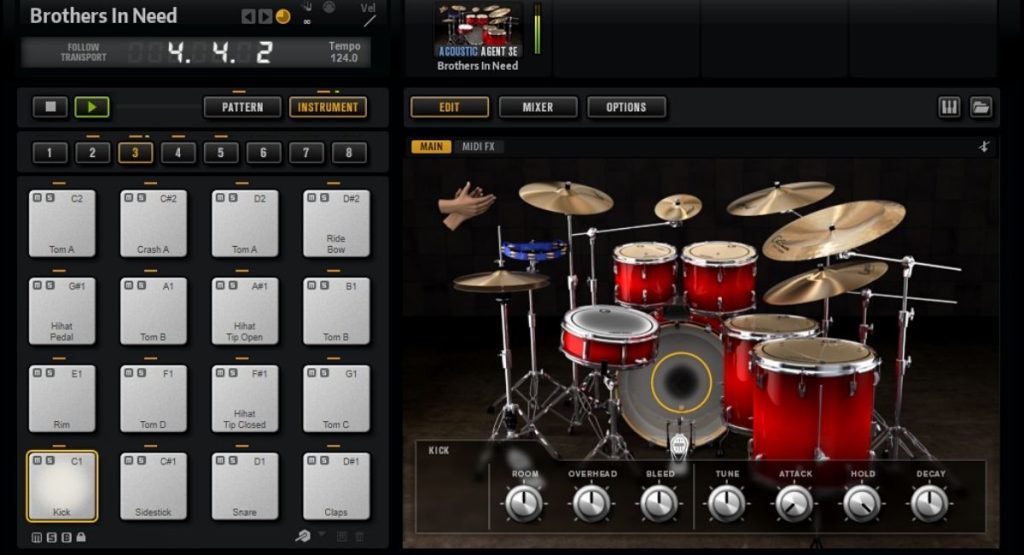The height and width of the screenshot is (555, 1024).
Task: Trigger the Tom D pad F1
Action: (153, 398)
